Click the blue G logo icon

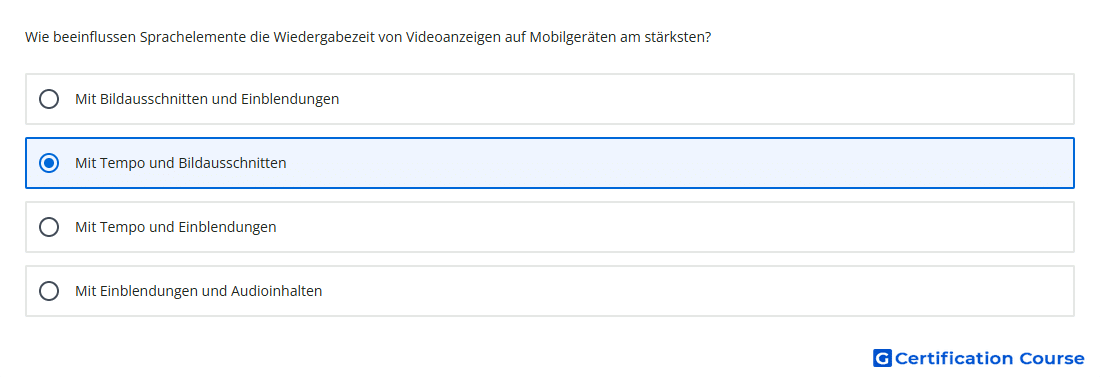click(882, 358)
